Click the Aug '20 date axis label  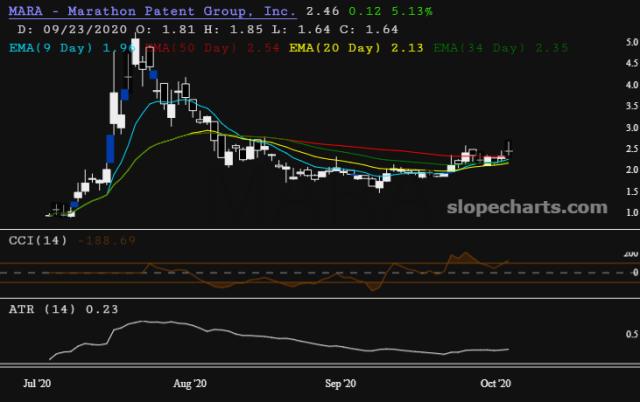click(189, 383)
